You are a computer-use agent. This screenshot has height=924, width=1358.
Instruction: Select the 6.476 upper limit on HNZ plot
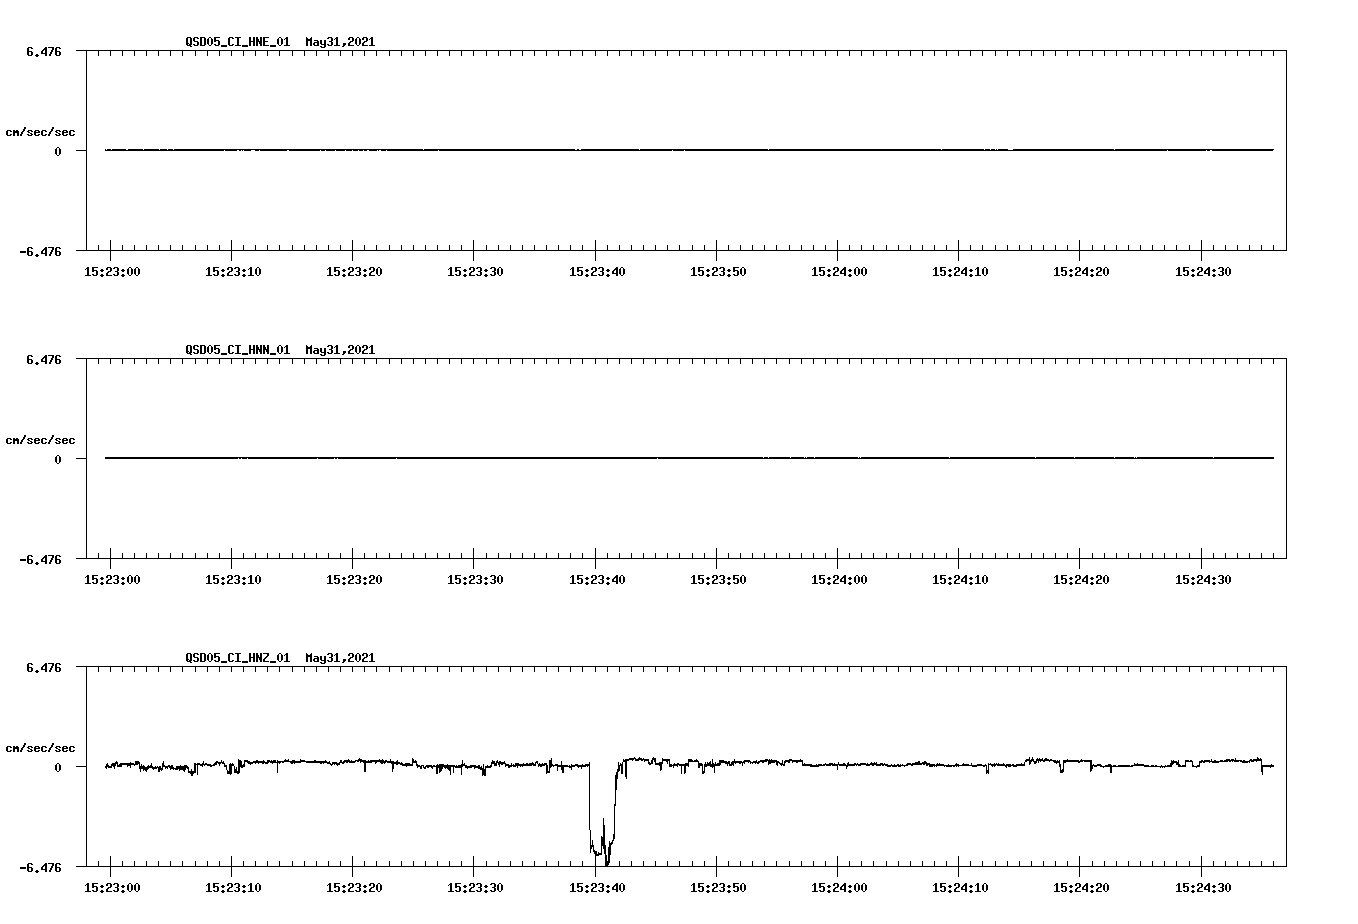pos(44,667)
